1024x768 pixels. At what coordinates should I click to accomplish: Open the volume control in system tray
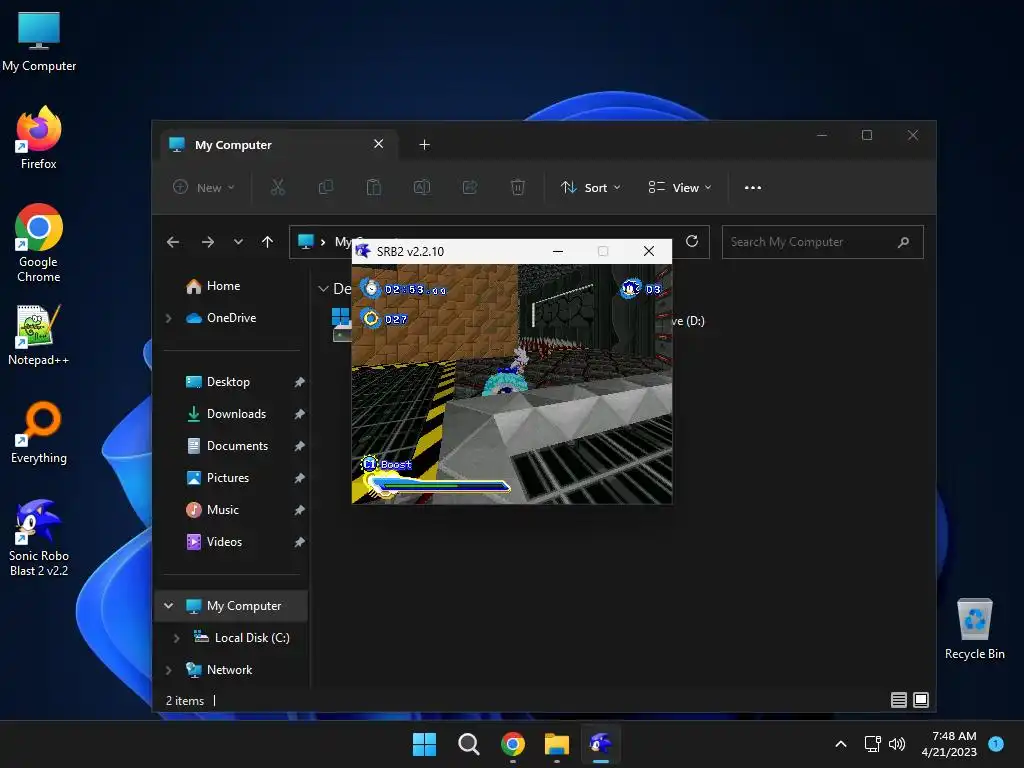click(897, 744)
